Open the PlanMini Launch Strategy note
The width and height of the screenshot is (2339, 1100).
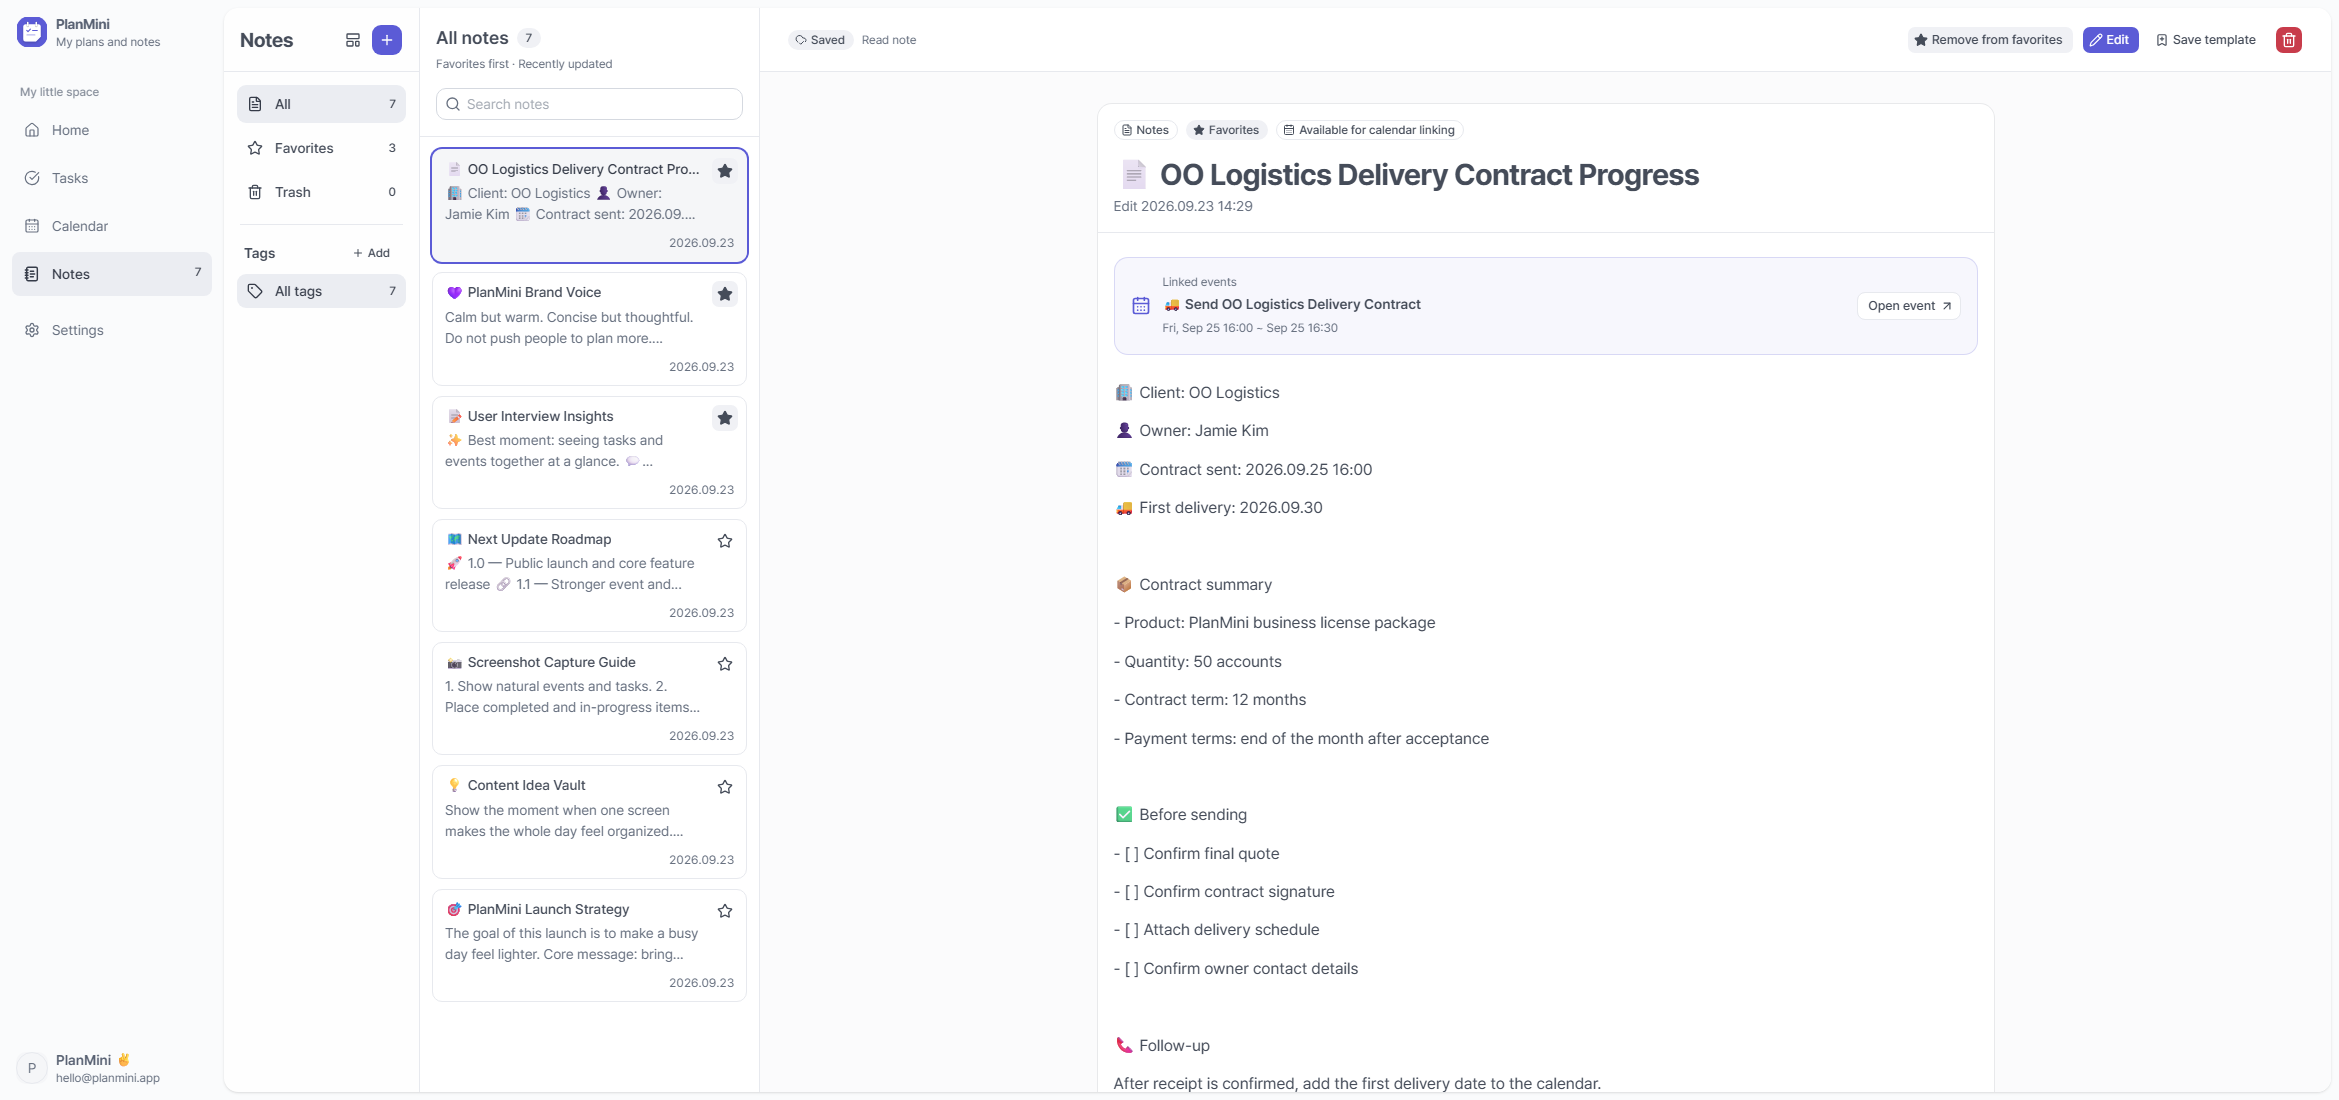click(x=589, y=945)
